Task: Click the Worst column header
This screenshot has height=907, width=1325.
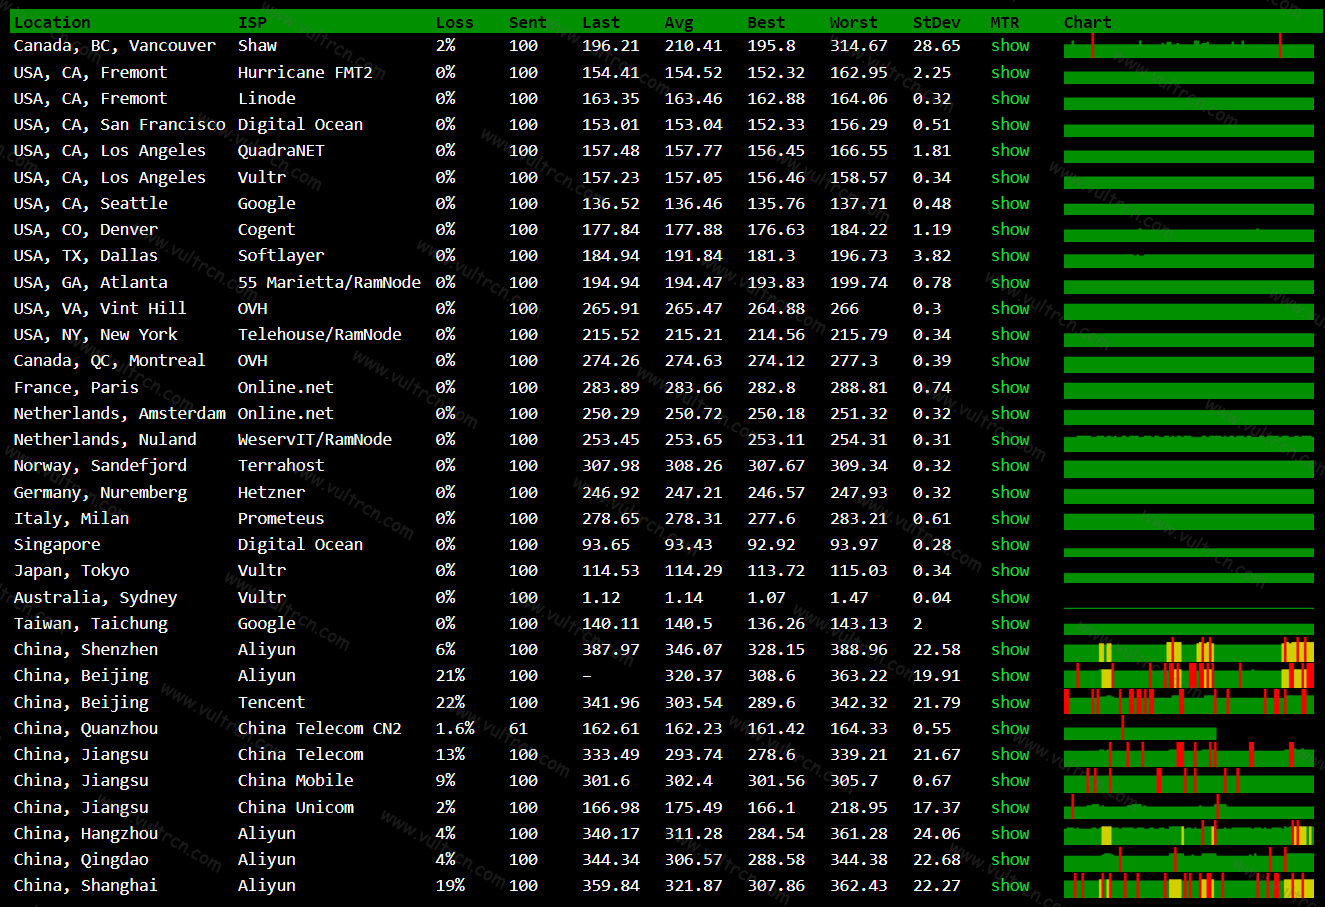Action: click(853, 22)
